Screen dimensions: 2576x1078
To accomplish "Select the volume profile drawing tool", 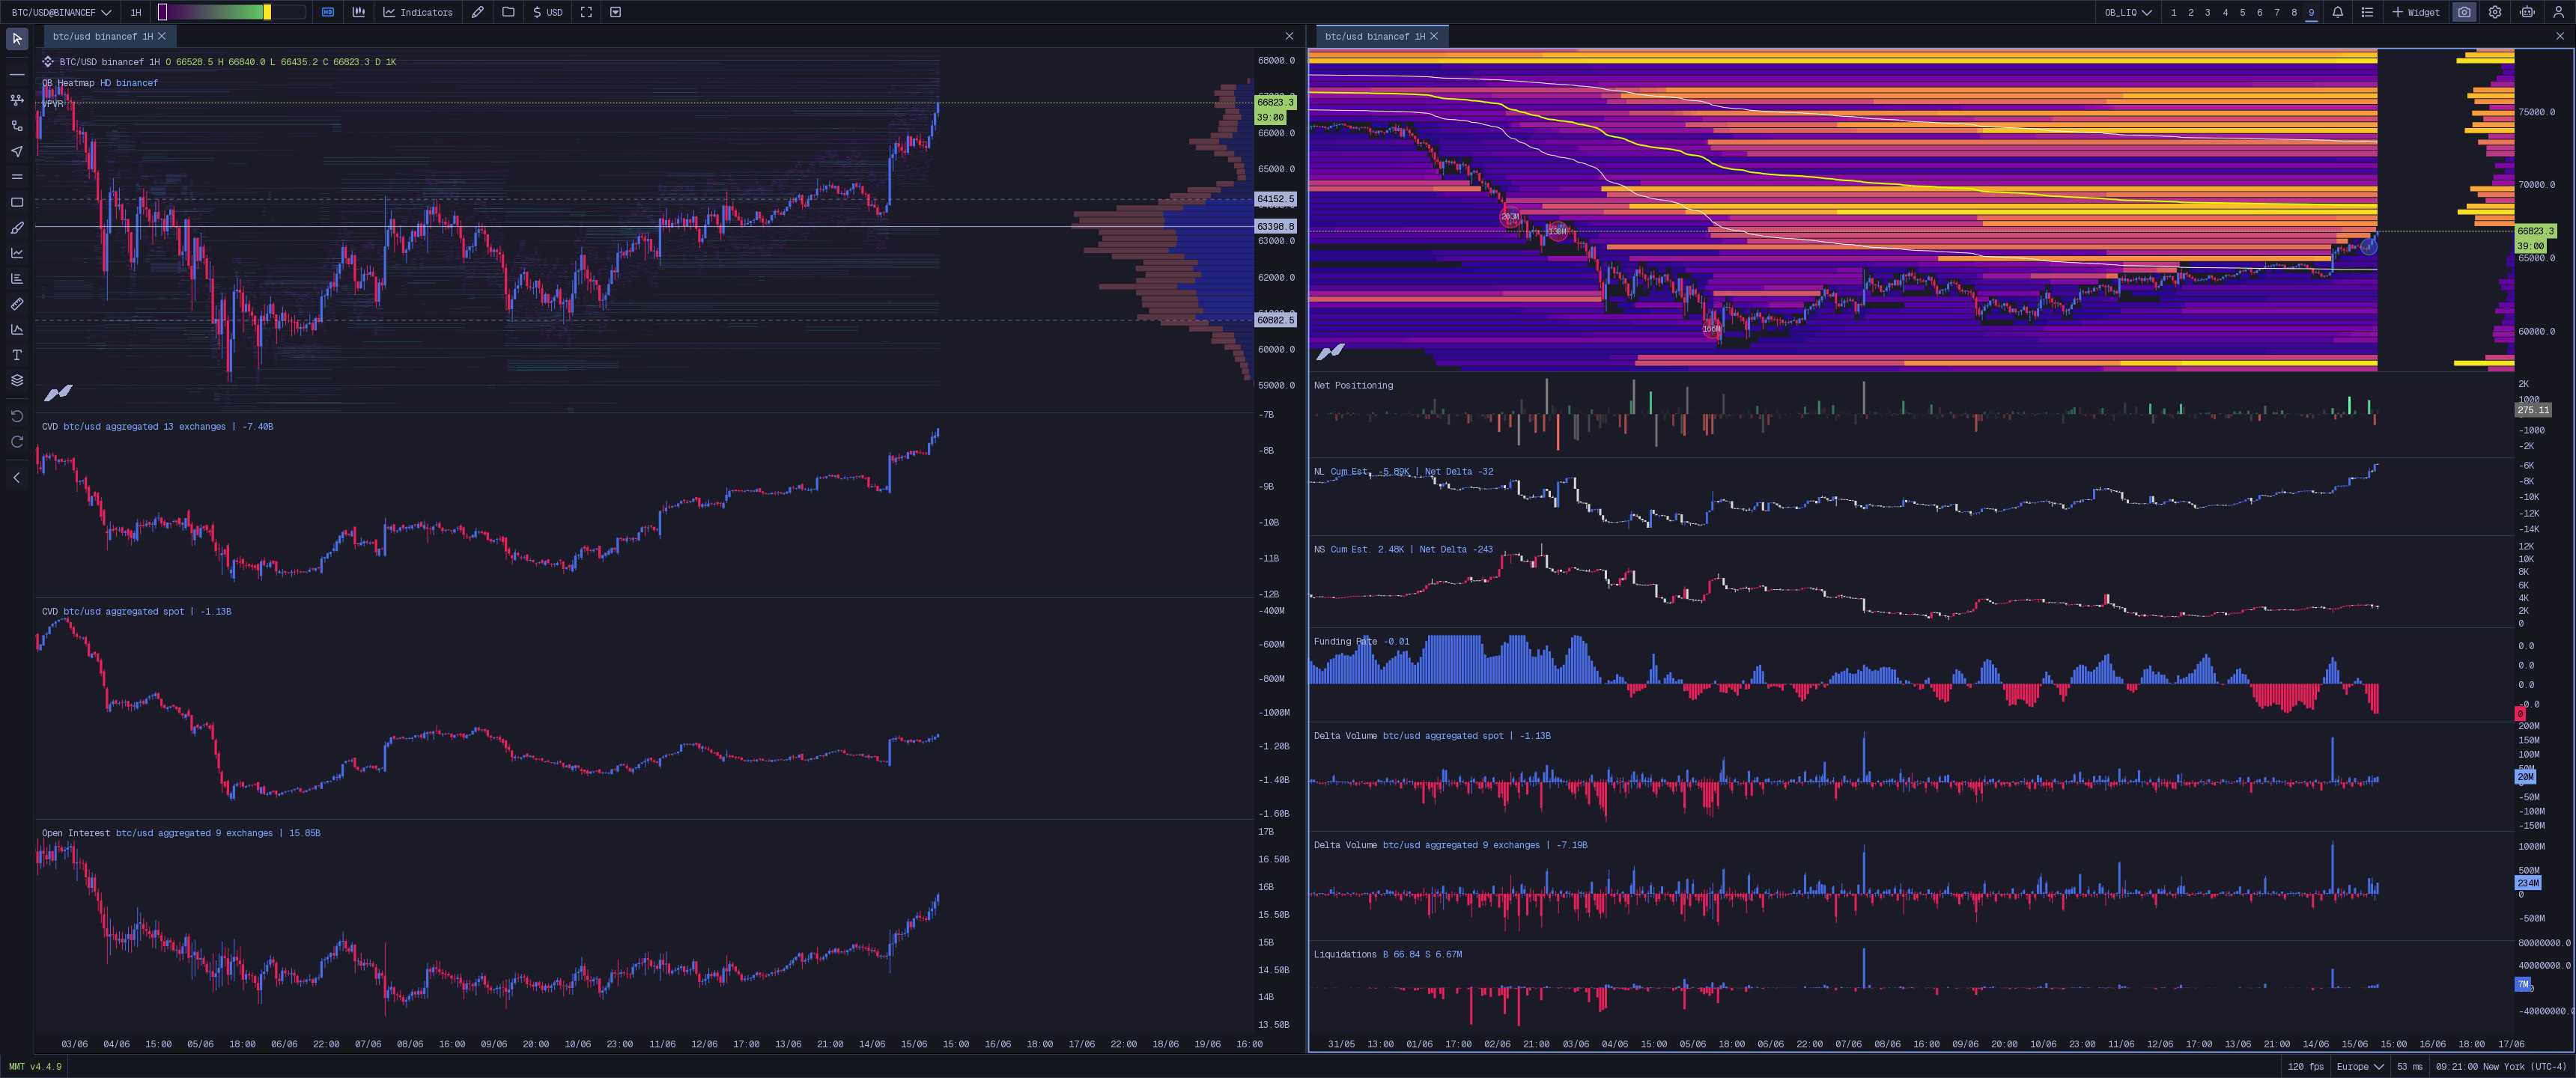I will point(17,278).
